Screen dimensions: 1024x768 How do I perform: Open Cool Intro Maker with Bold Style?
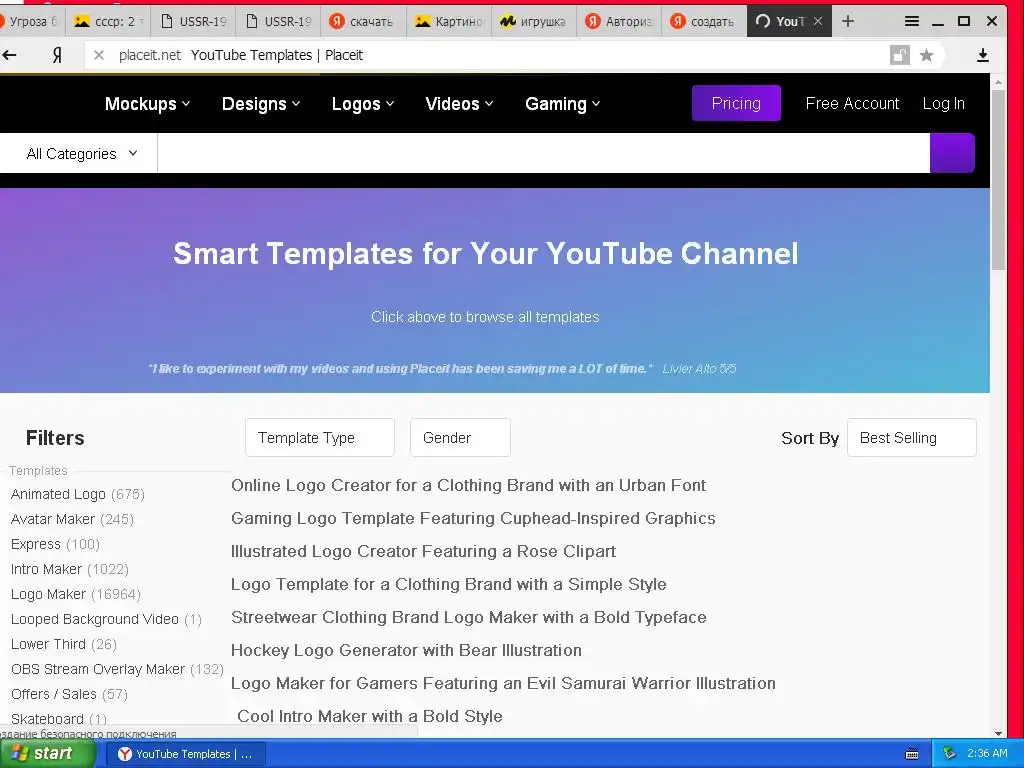tap(370, 716)
